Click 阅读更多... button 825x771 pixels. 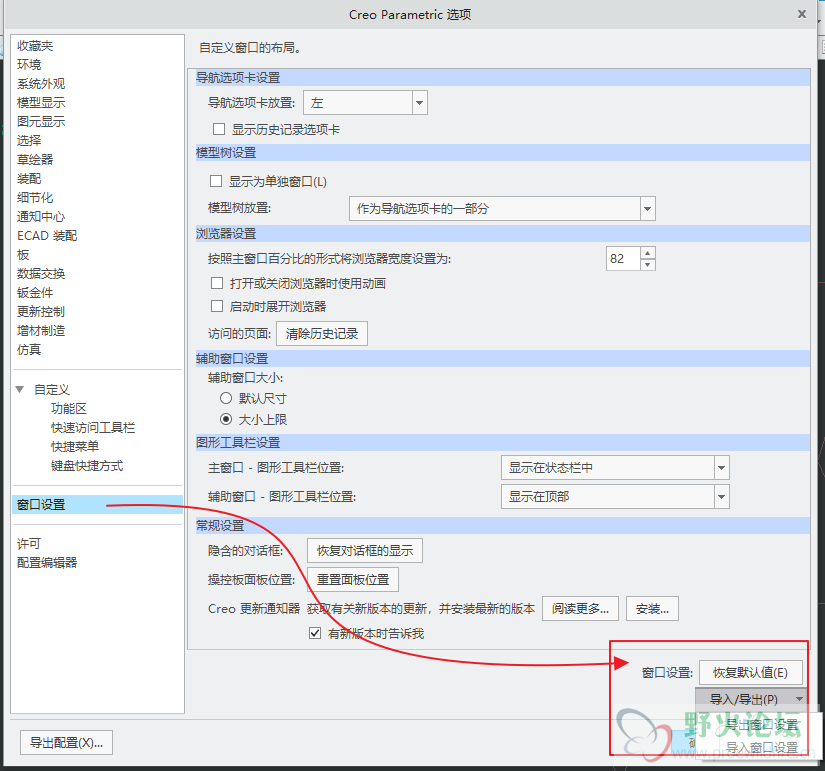click(580, 609)
